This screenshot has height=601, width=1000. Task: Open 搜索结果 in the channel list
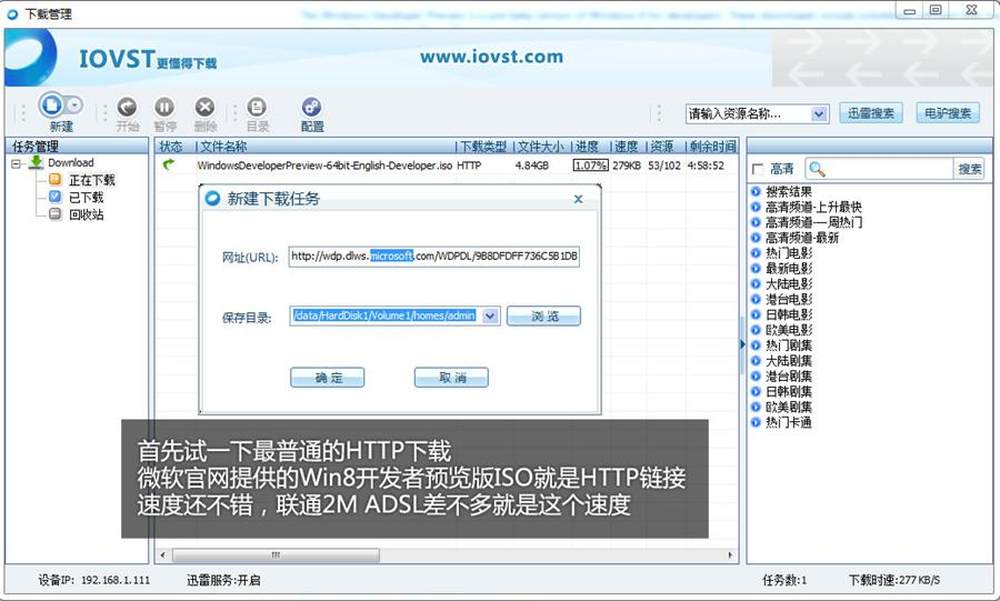[x=788, y=191]
